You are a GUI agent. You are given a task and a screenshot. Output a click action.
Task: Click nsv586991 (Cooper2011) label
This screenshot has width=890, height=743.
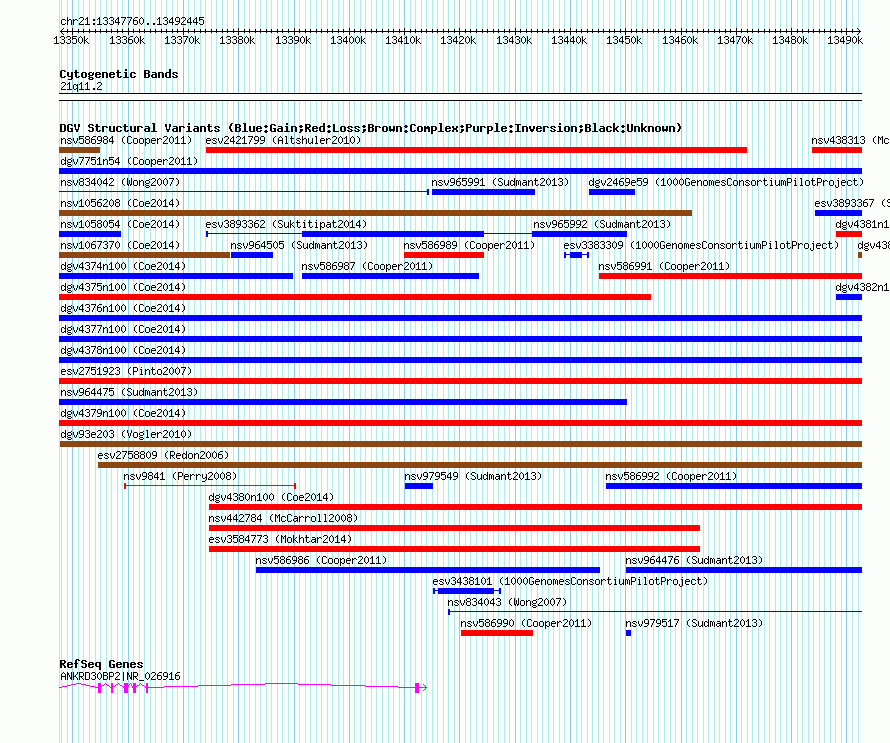click(x=664, y=266)
